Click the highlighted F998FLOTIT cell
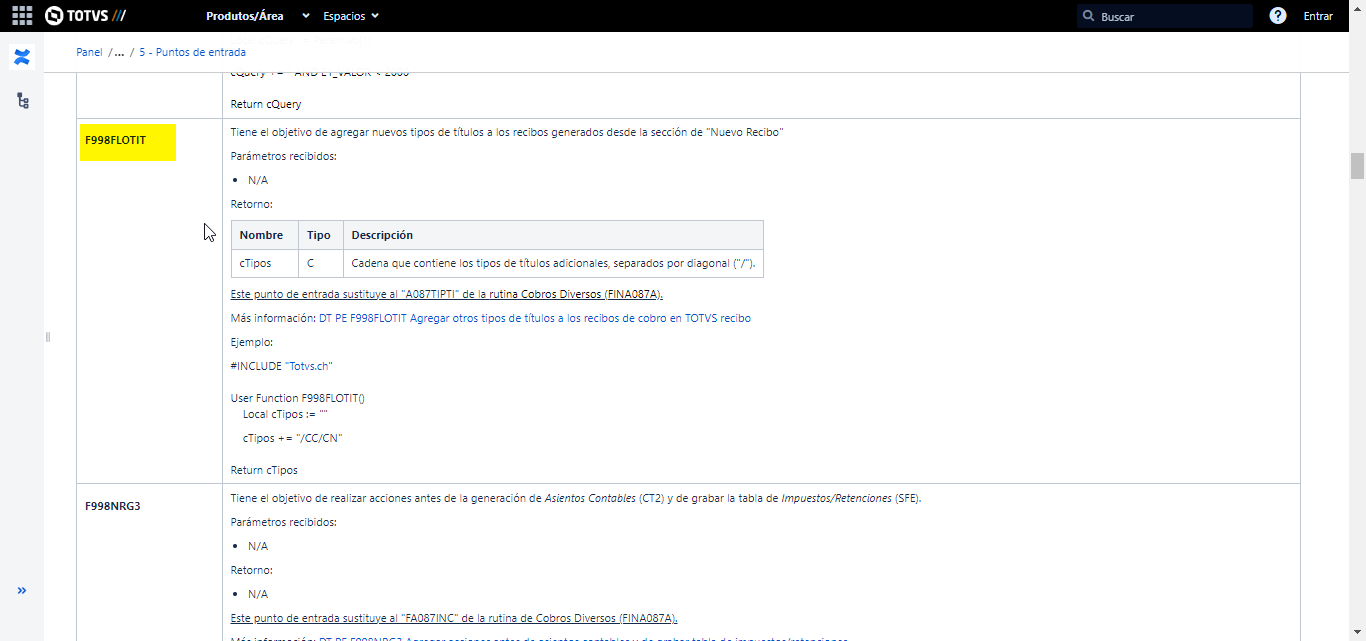 pos(128,142)
